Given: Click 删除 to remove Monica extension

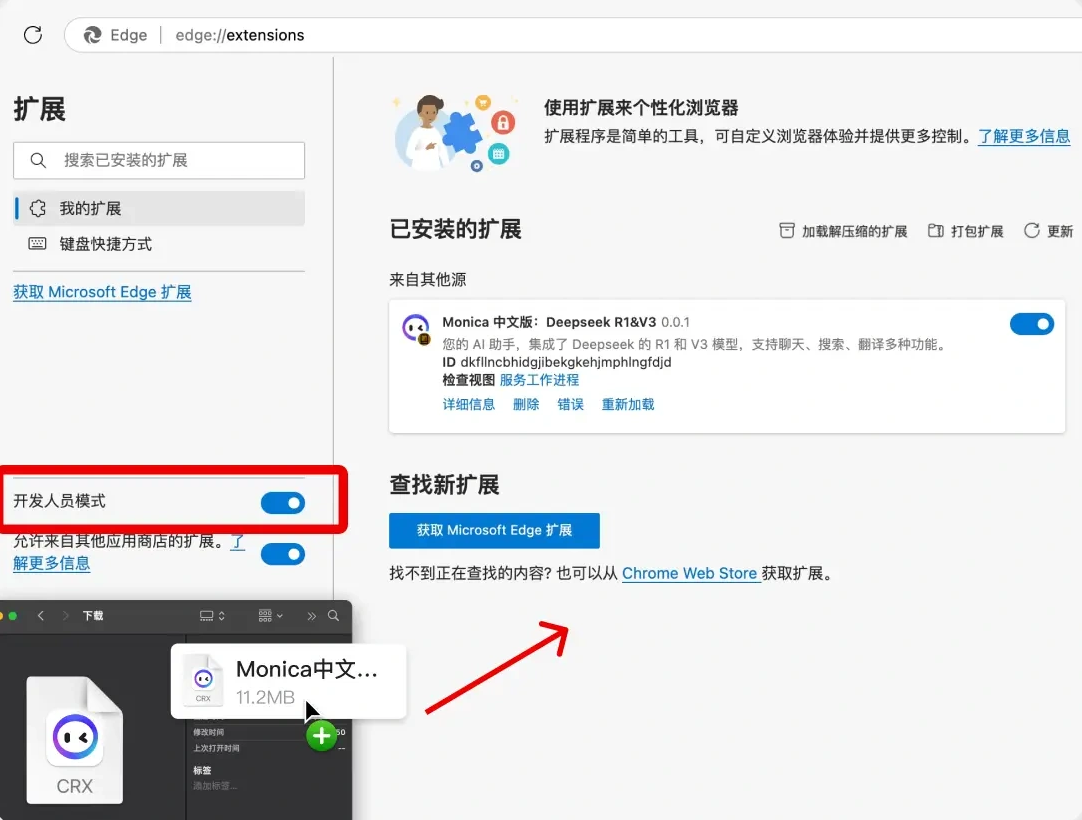Looking at the screenshot, I should point(526,404).
